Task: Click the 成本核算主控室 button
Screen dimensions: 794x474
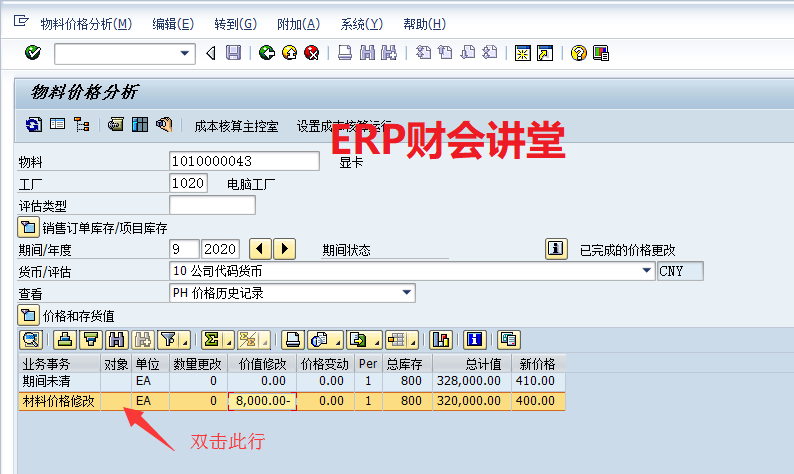Action: click(236, 126)
